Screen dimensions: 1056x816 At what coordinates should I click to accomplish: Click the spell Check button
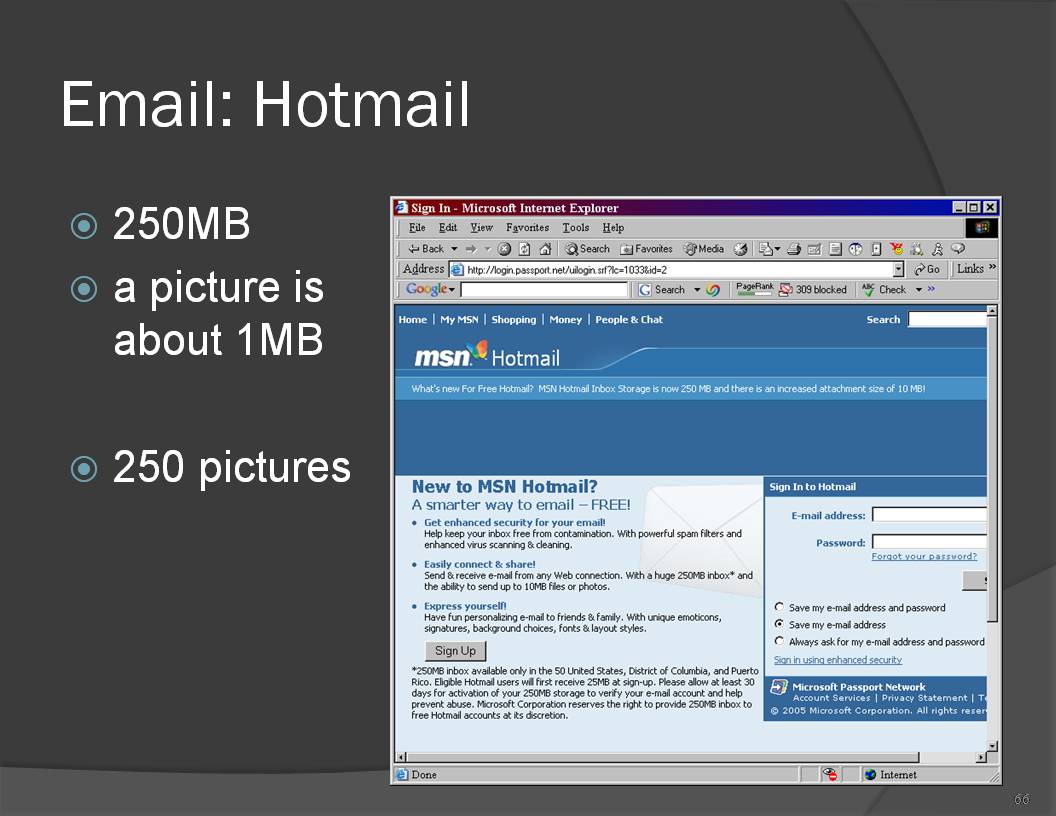(884, 290)
